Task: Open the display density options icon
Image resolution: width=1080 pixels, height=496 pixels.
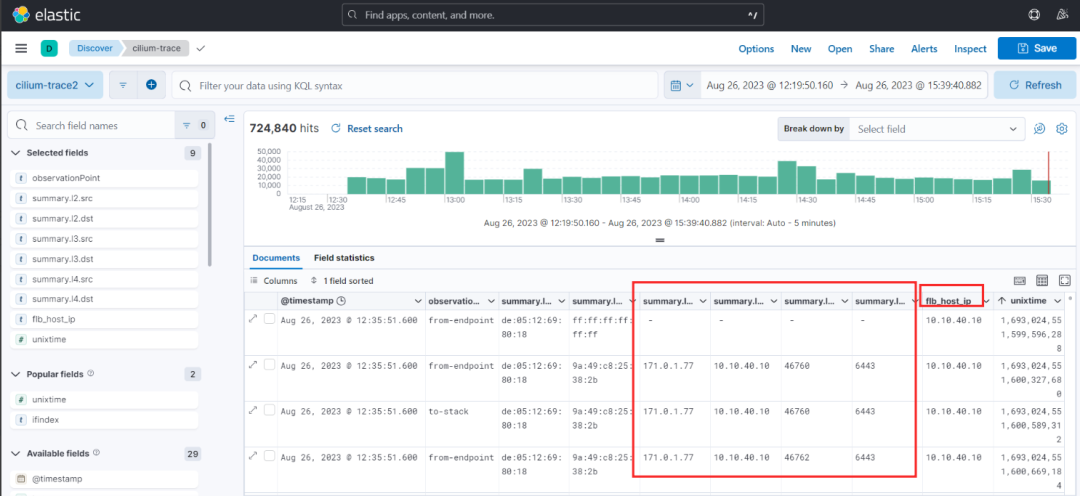Action: (x=1042, y=280)
